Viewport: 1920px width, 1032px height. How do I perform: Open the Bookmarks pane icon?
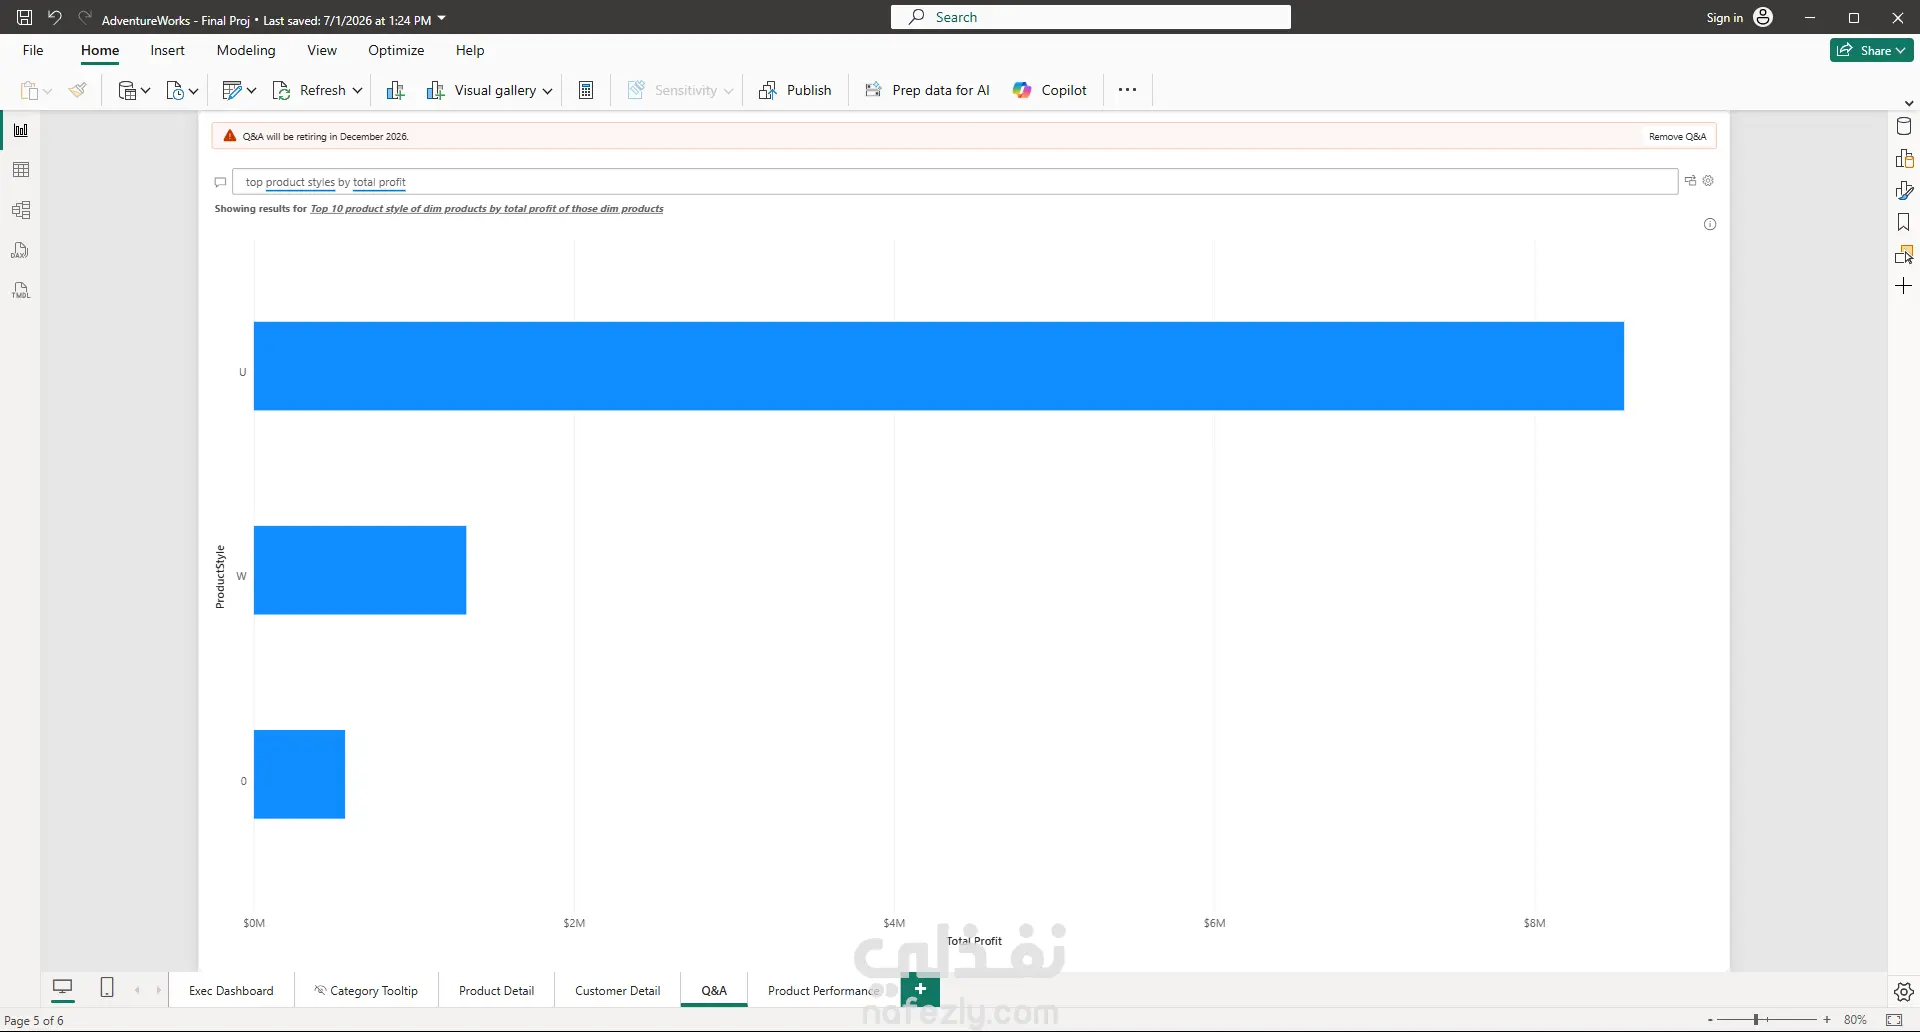click(1904, 222)
